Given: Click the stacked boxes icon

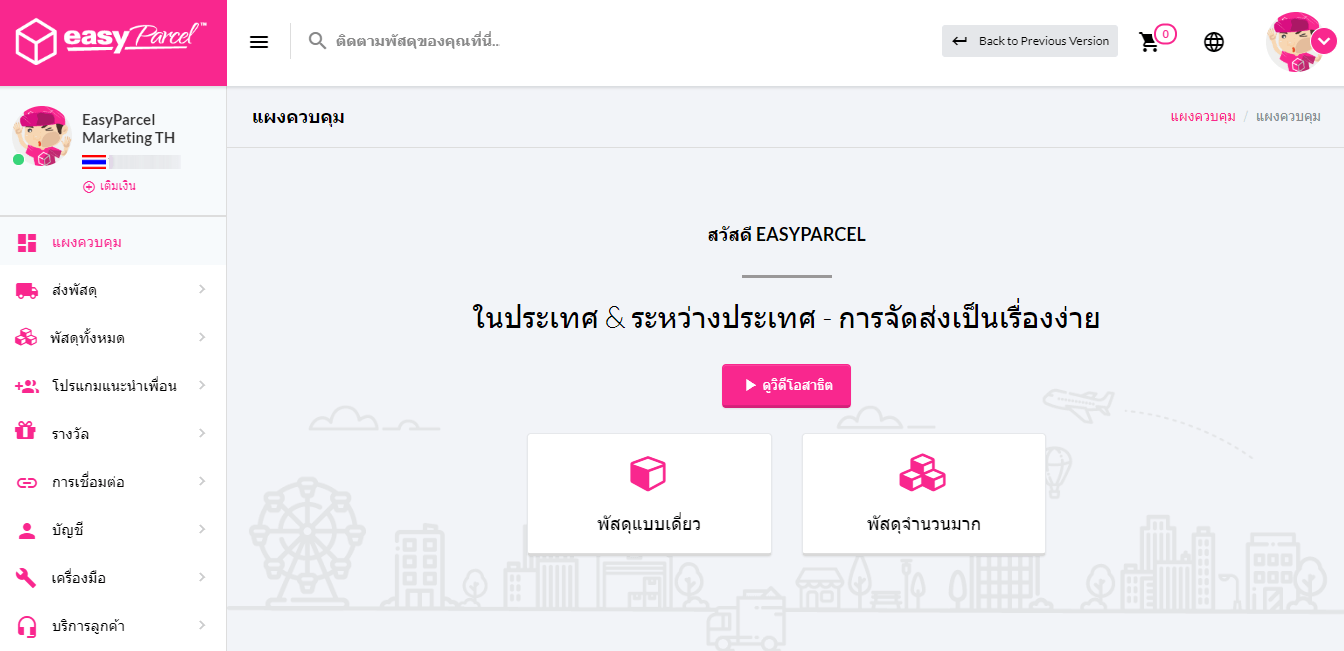Looking at the screenshot, I should pyautogui.click(x=922, y=472).
